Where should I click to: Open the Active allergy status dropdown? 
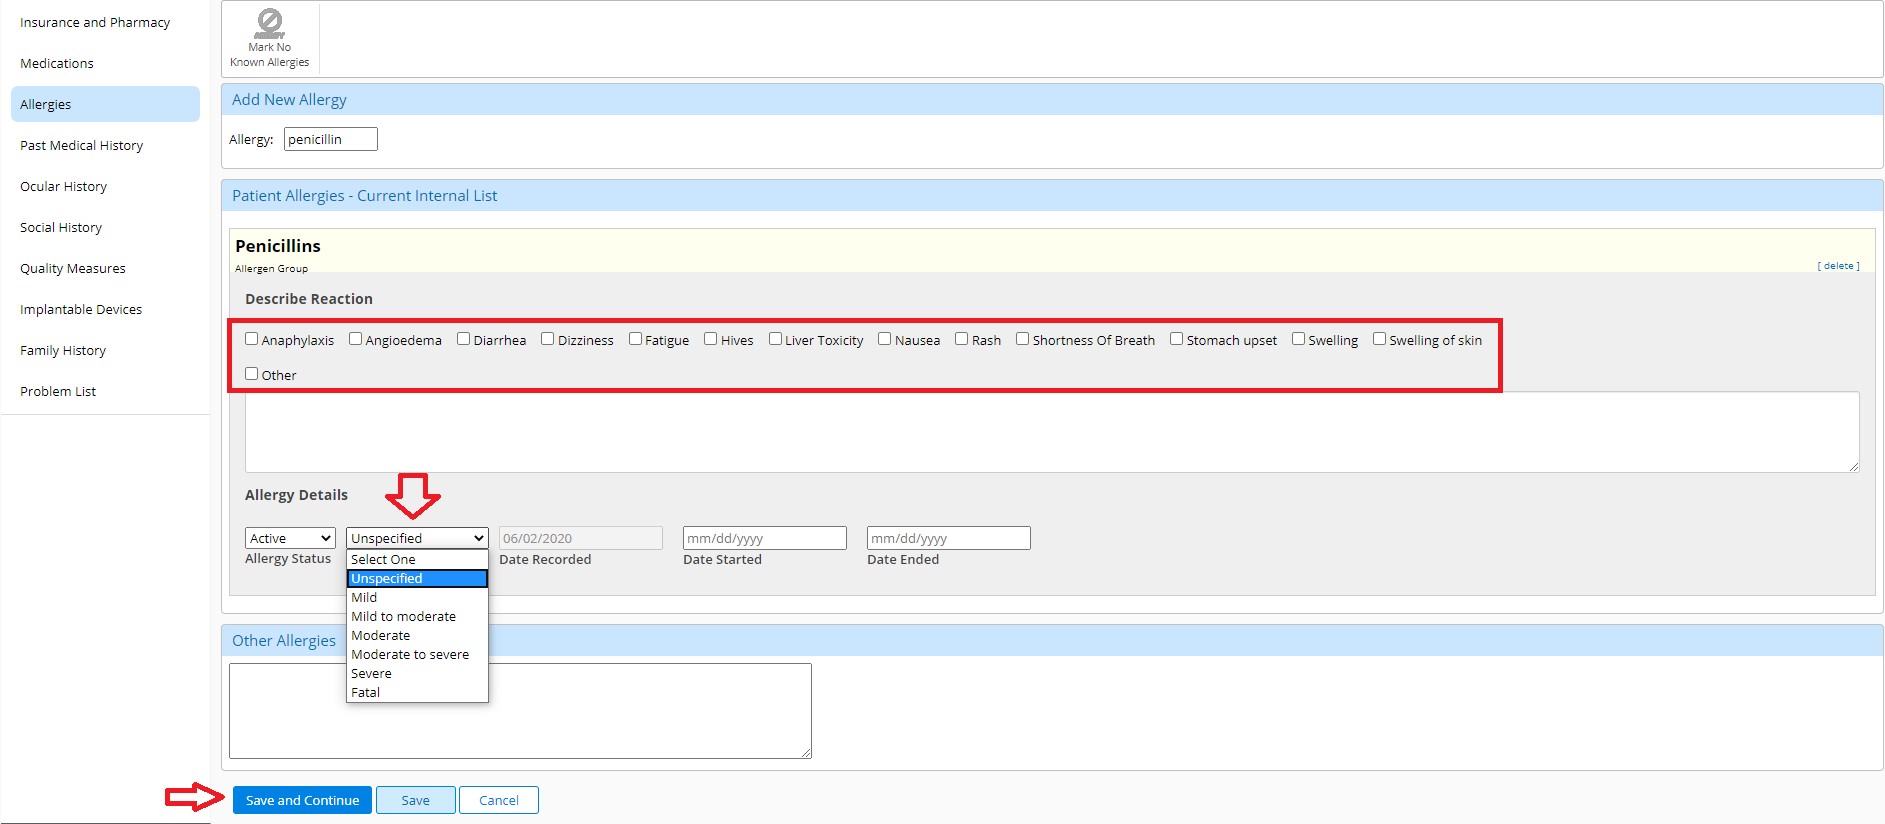(290, 538)
